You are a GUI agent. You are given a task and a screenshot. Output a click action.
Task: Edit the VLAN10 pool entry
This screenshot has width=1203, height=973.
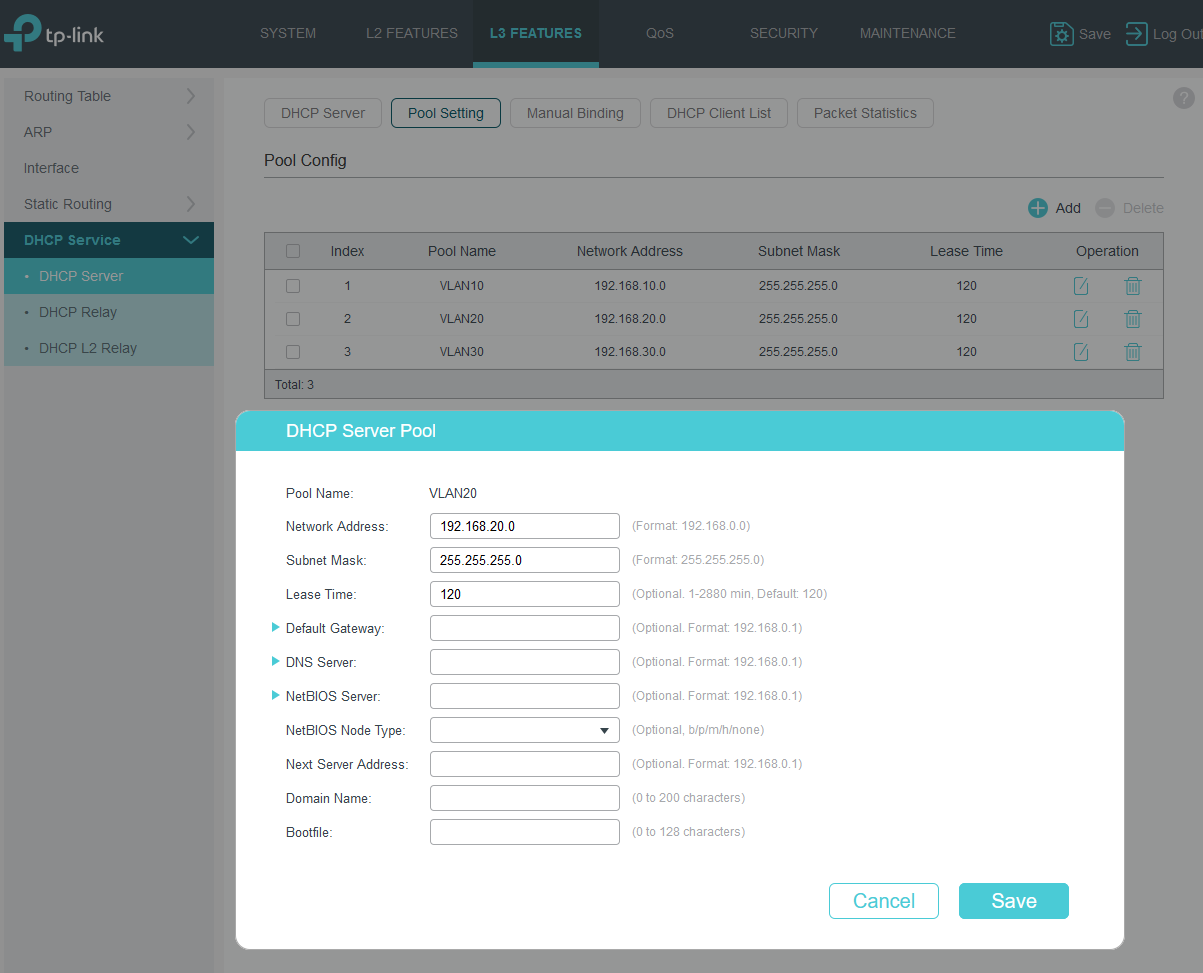[x=1081, y=286]
